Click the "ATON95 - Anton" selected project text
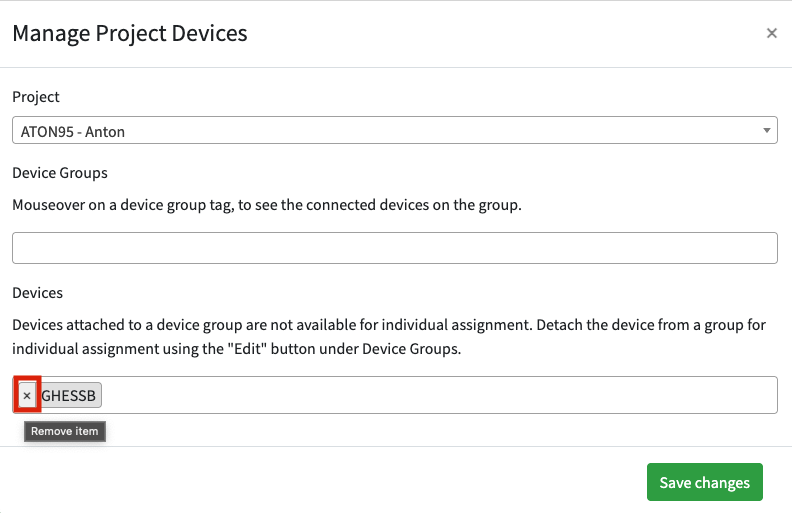Screen dimensions: 792x513 click(73, 131)
